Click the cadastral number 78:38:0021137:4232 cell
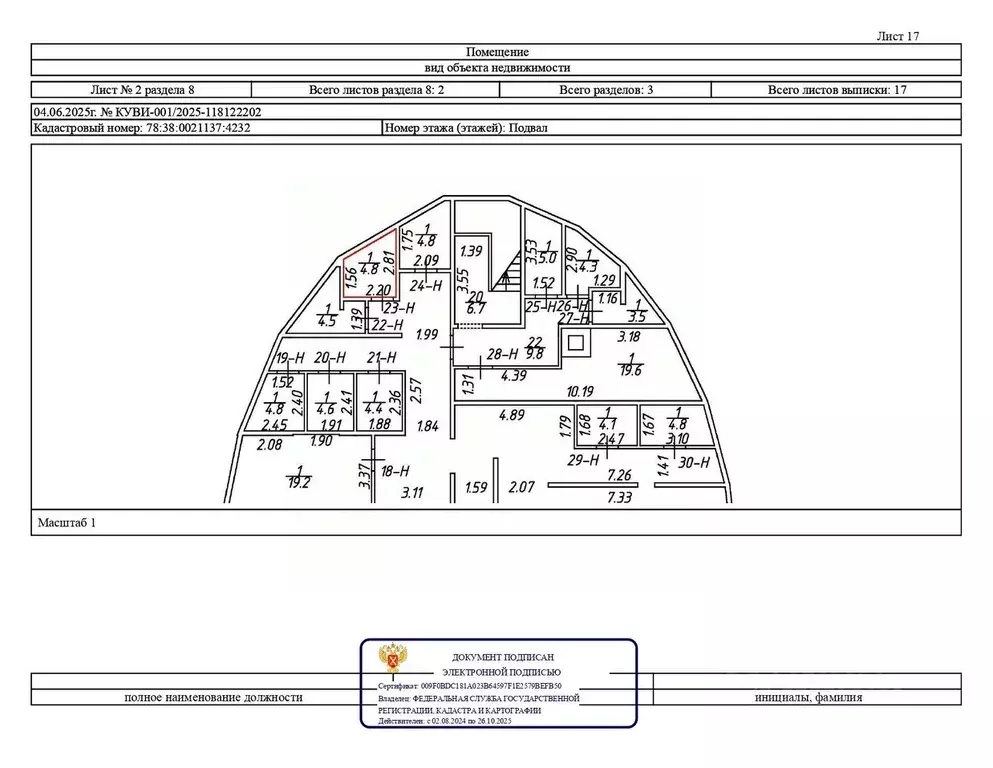993x768 pixels. point(206,128)
